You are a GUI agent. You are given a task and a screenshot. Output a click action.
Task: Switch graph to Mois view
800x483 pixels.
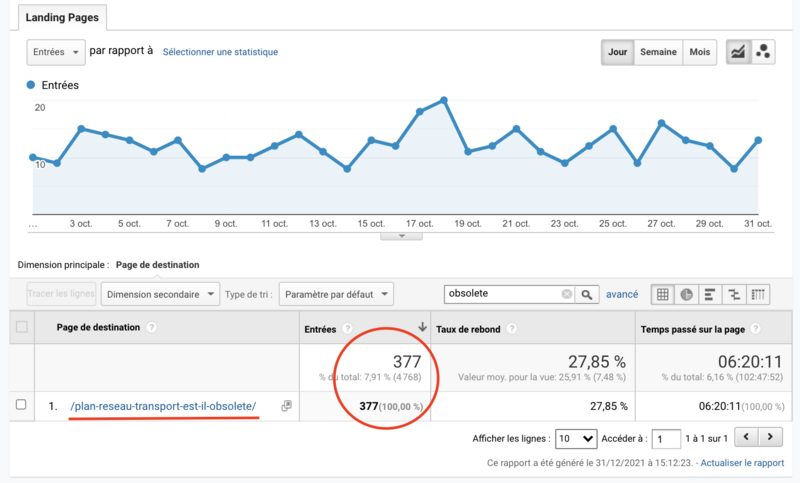(x=700, y=53)
